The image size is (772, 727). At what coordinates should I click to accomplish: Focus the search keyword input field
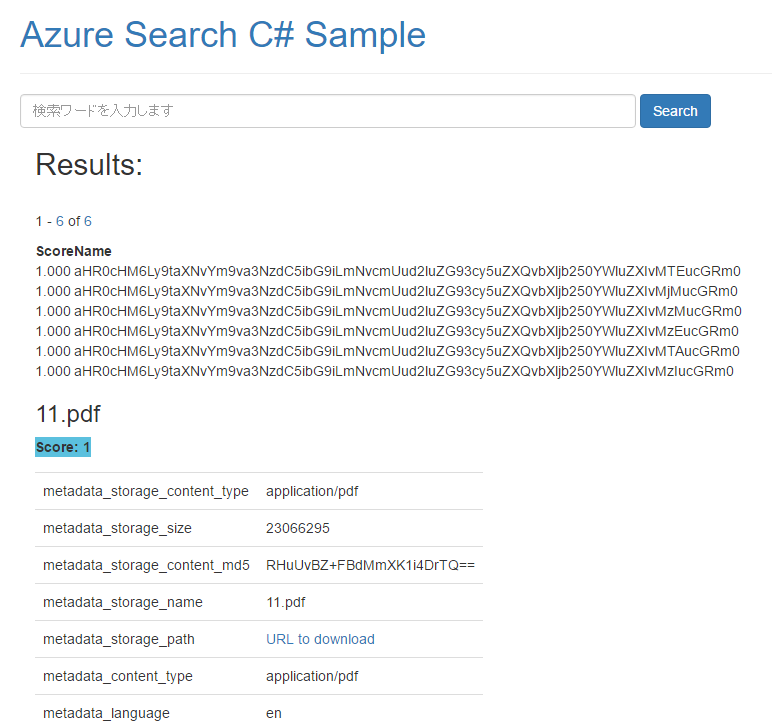click(327, 111)
